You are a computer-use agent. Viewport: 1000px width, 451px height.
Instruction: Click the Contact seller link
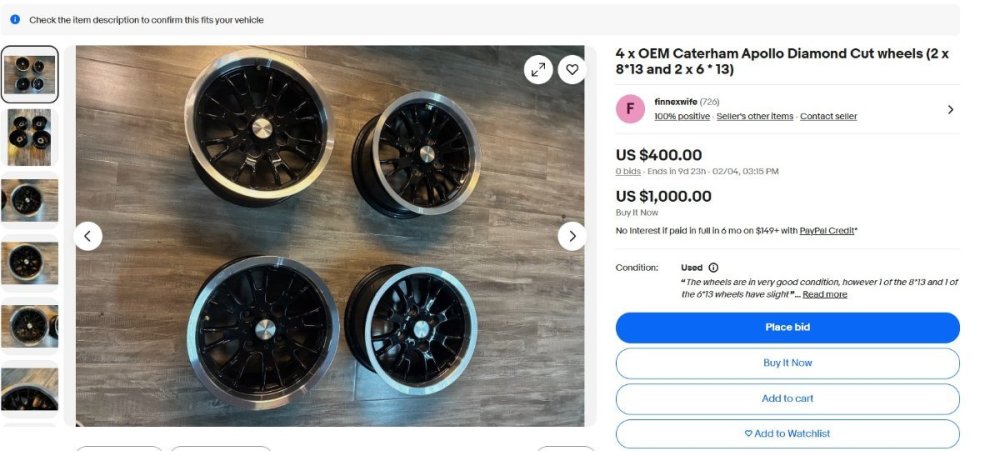(828, 117)
